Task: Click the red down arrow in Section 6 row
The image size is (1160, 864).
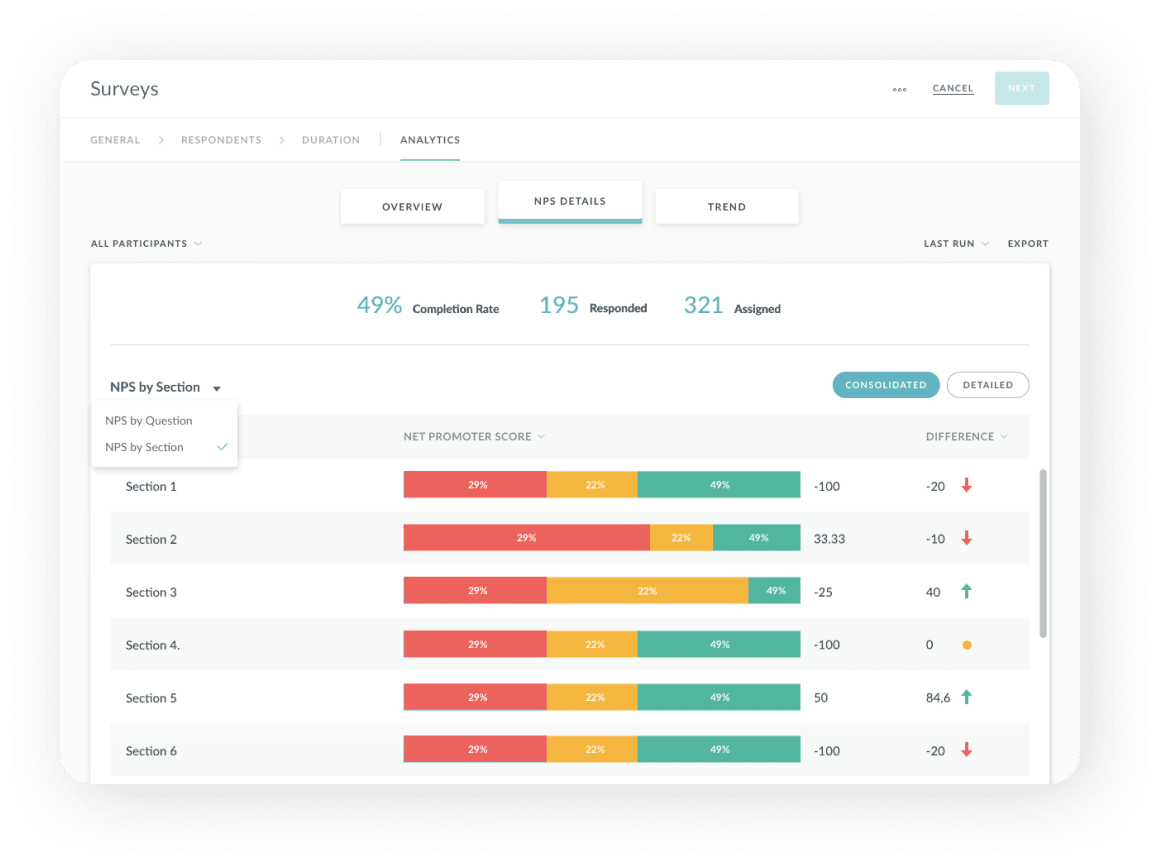Action: point(966,750)
